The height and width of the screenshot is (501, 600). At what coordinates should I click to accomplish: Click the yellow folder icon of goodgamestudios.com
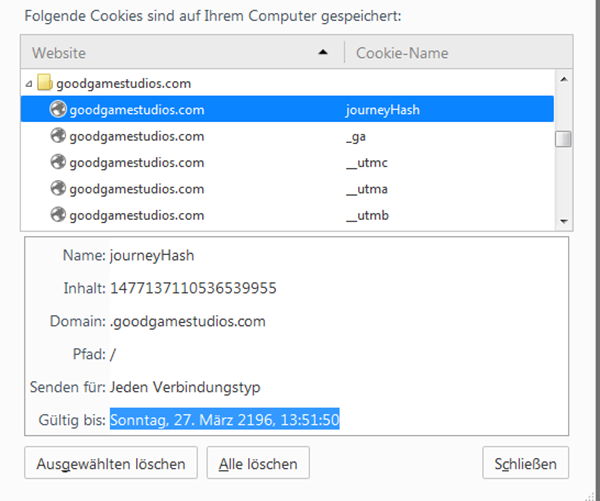tap(44, 82)
